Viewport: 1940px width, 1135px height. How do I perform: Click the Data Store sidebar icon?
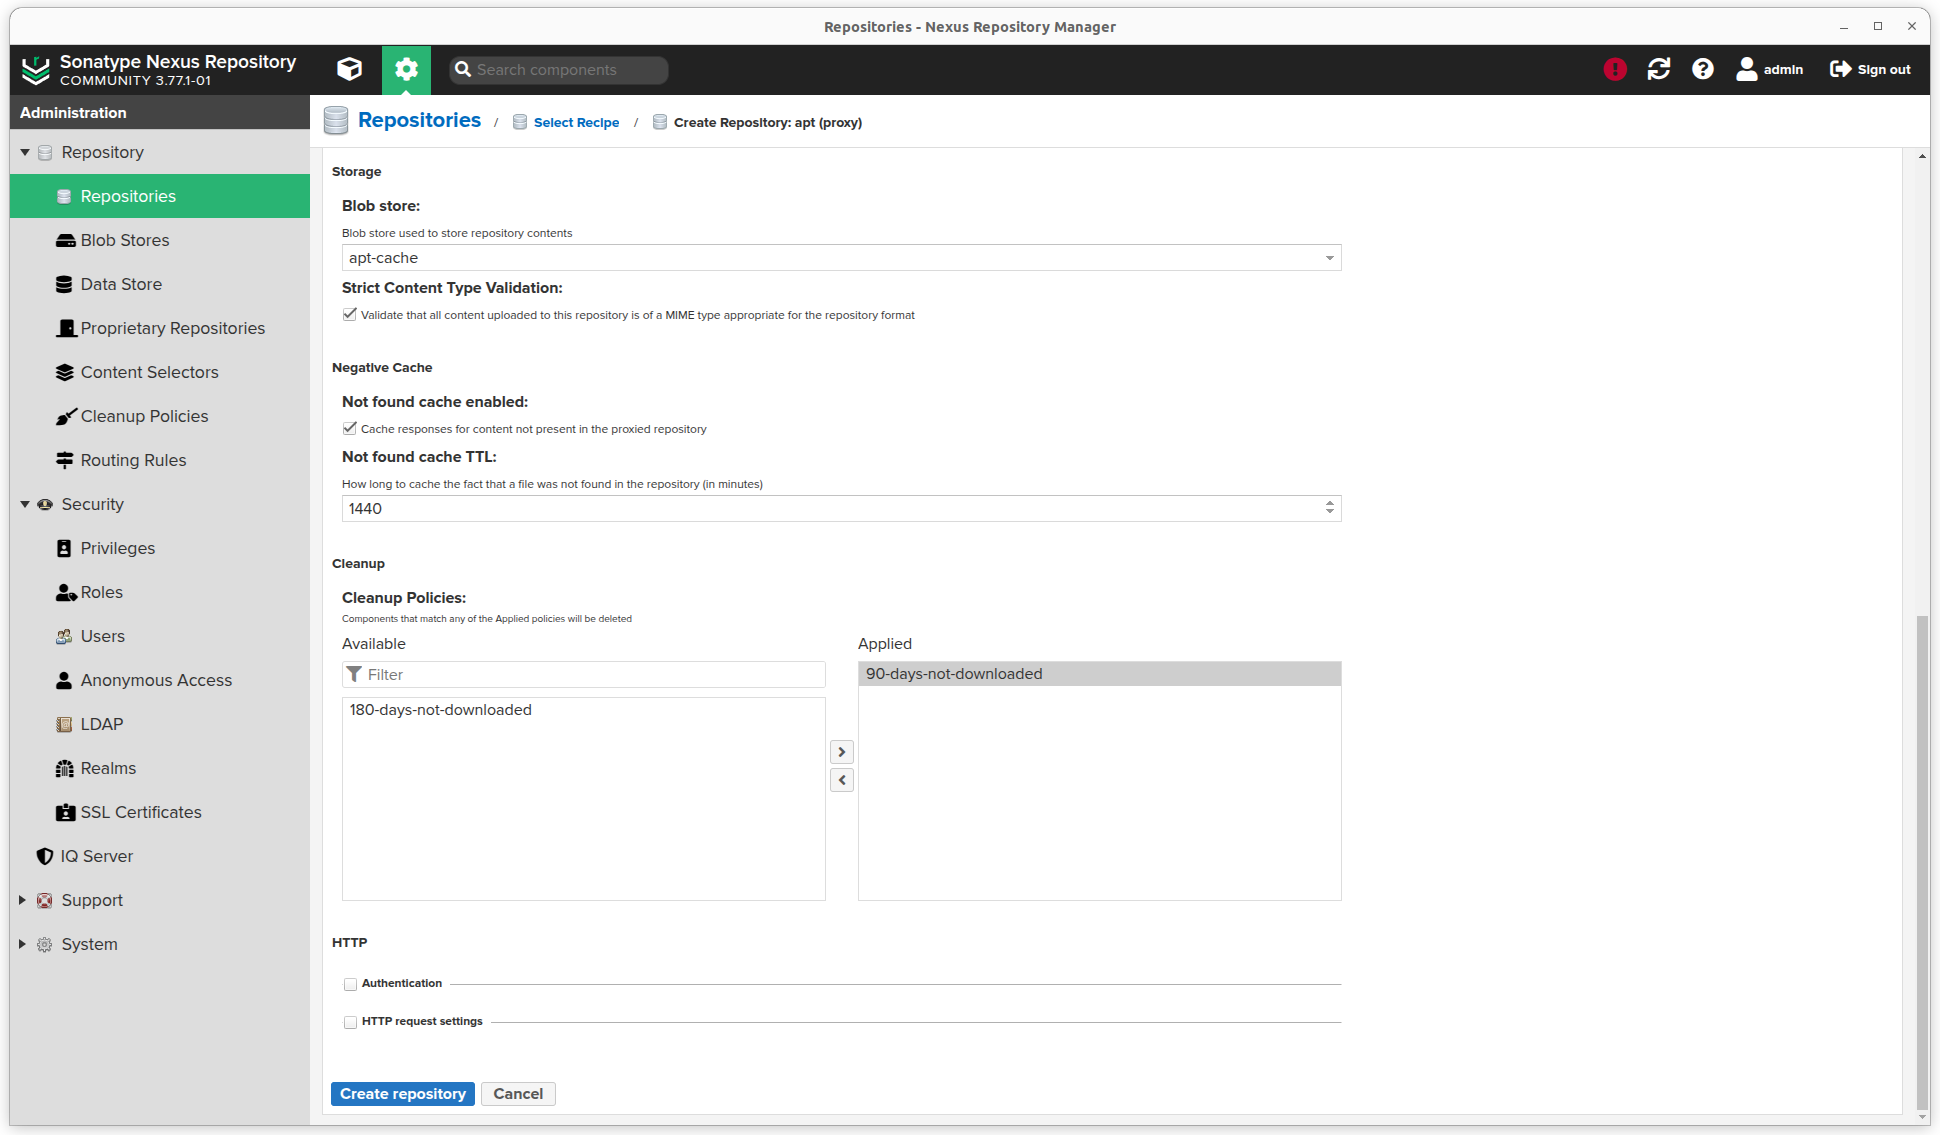click(x=65, y=284)
